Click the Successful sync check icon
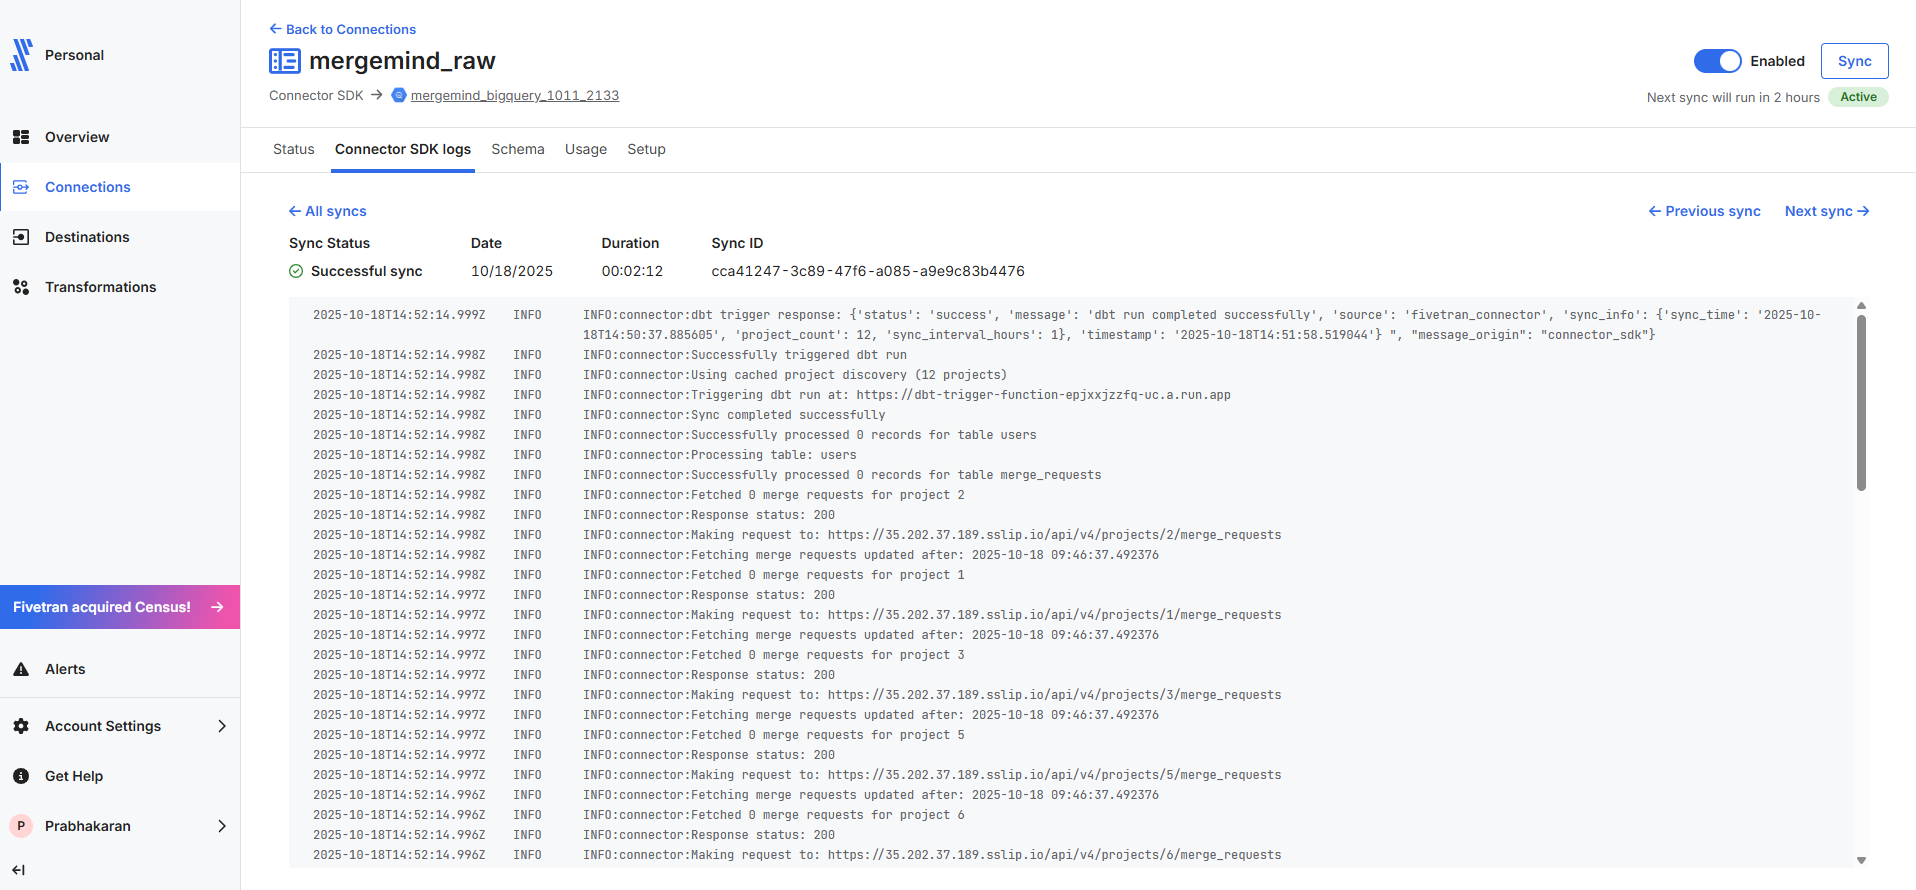This screenshot has height=890, width=1916. coord(296,271)
